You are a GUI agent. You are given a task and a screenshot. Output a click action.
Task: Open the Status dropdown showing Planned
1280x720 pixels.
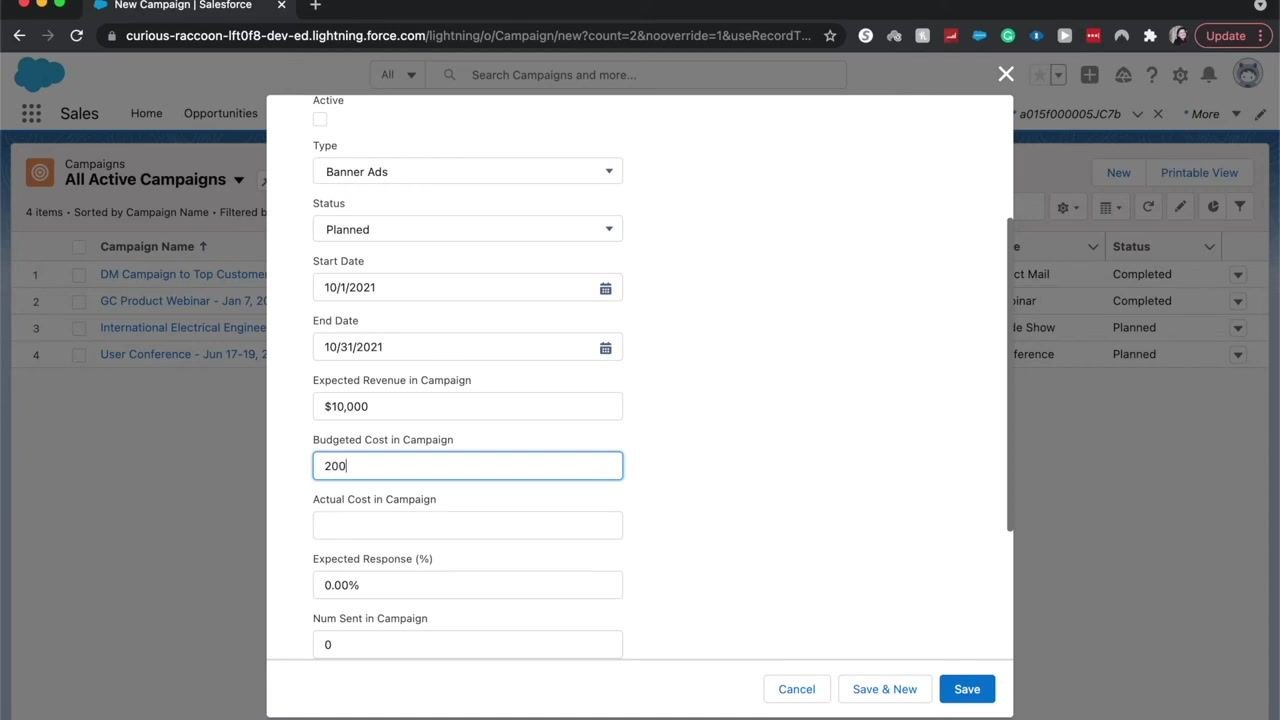(467, 229)
